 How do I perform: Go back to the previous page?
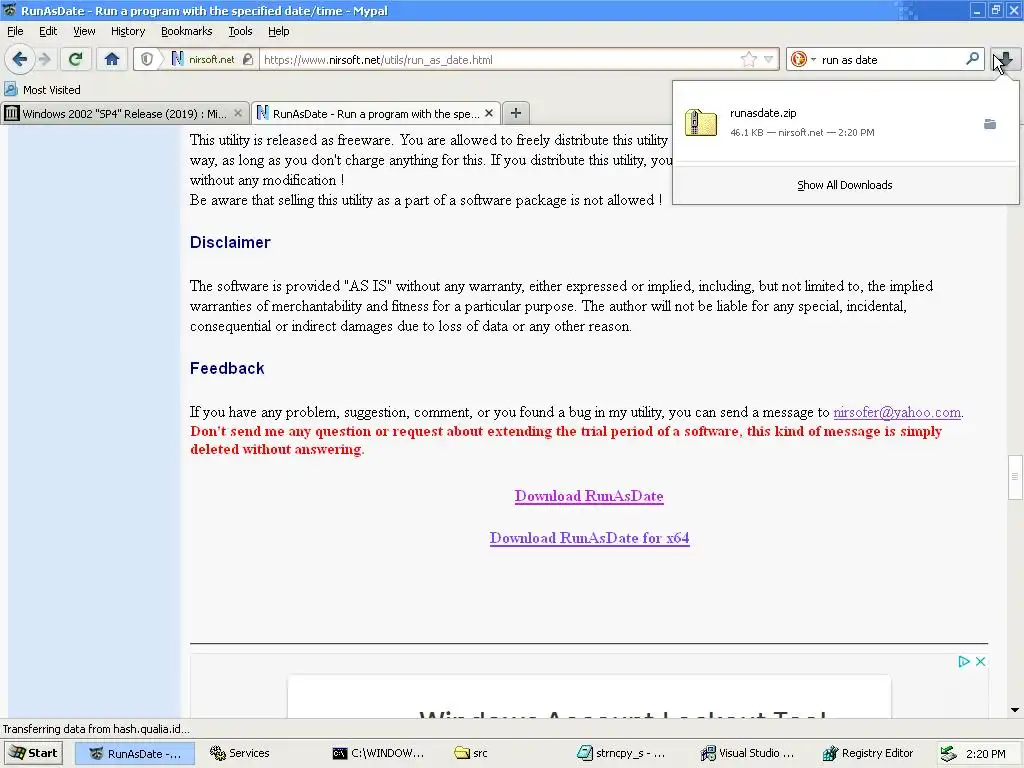point(19,59)
